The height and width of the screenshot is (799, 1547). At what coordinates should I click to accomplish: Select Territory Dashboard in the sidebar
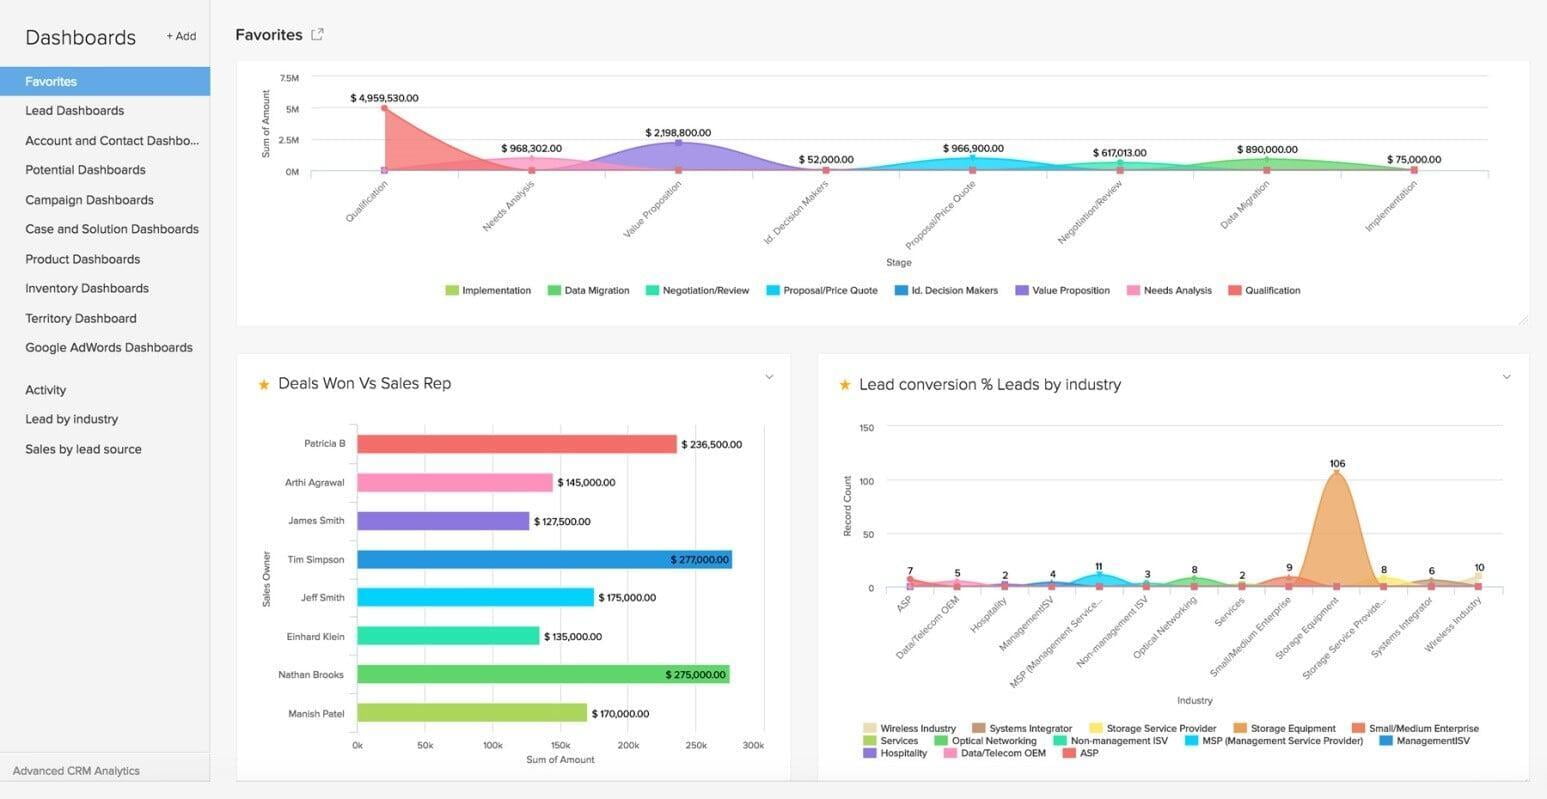pyautogui.click(x=80, y=318)
